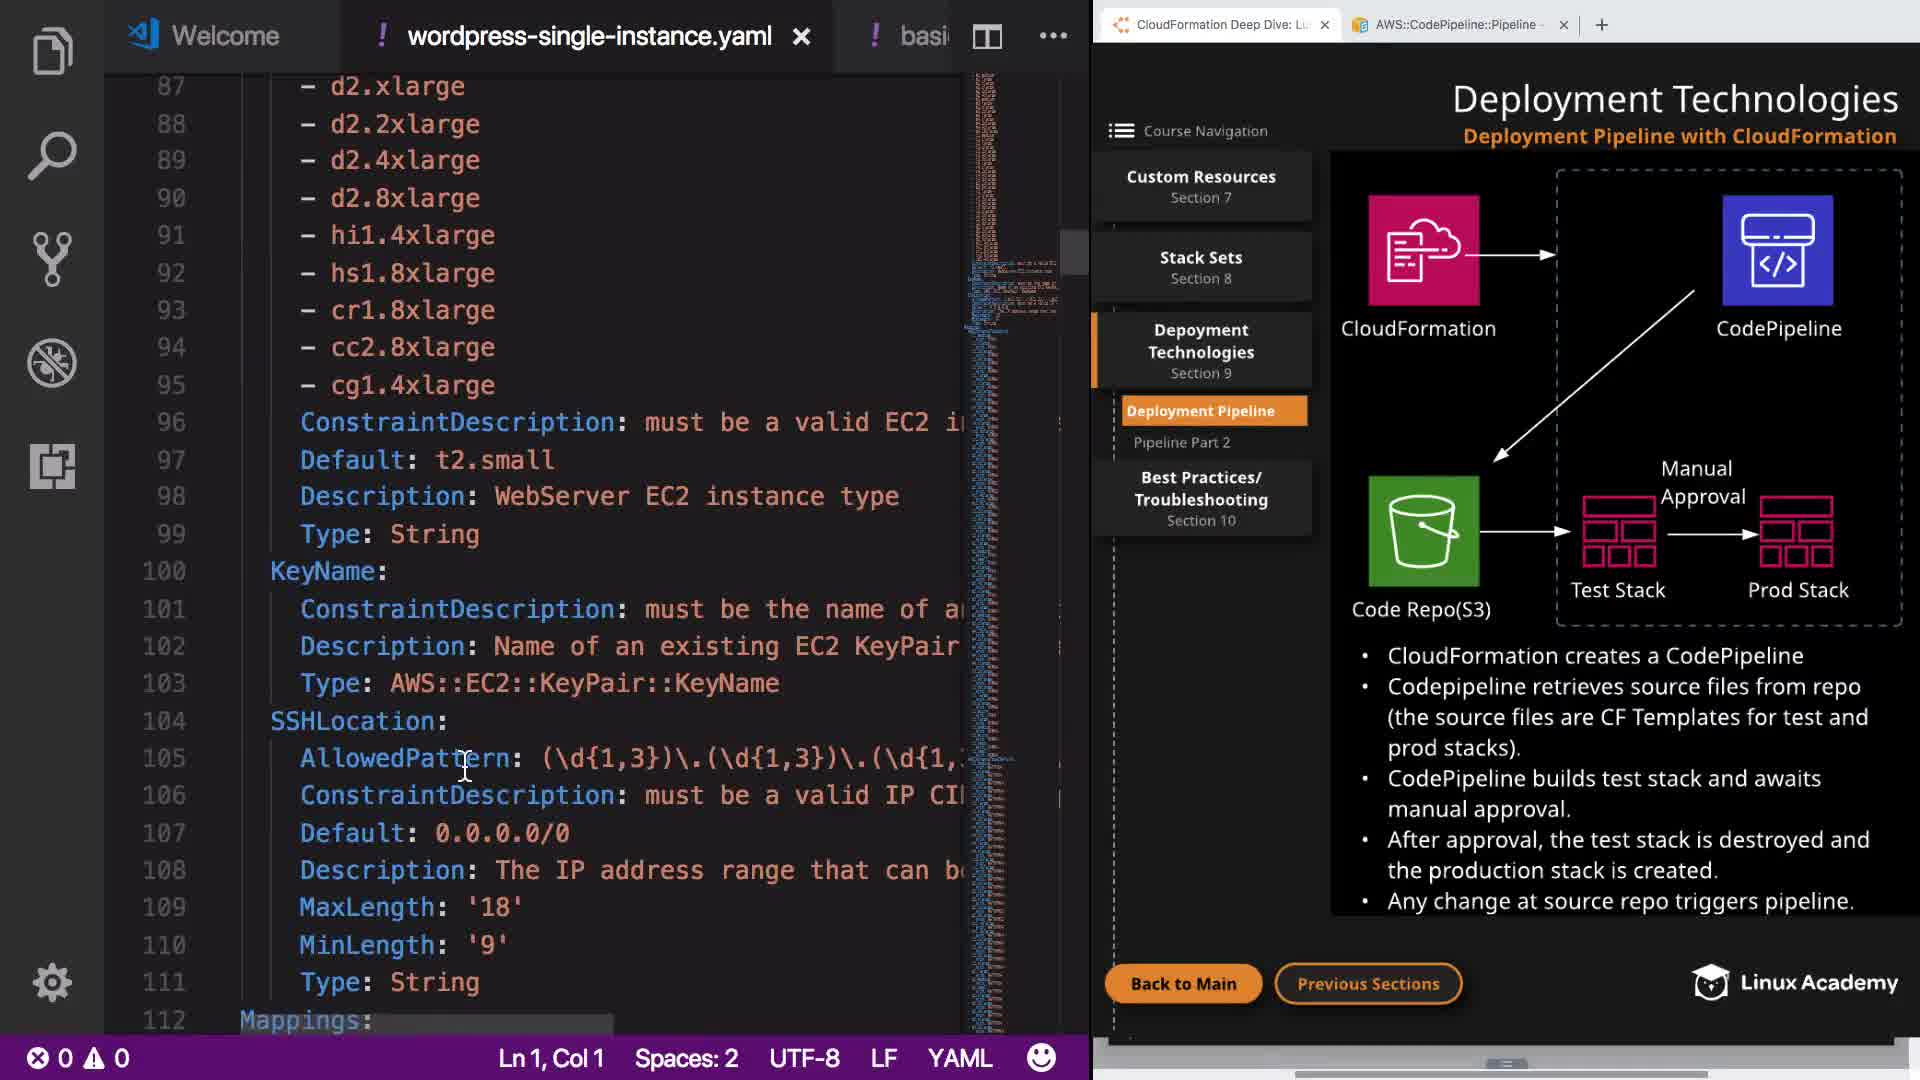Open the Search panel icon
The image size is (1920, 1080).
pyautogui.click(x=52, y=155)
